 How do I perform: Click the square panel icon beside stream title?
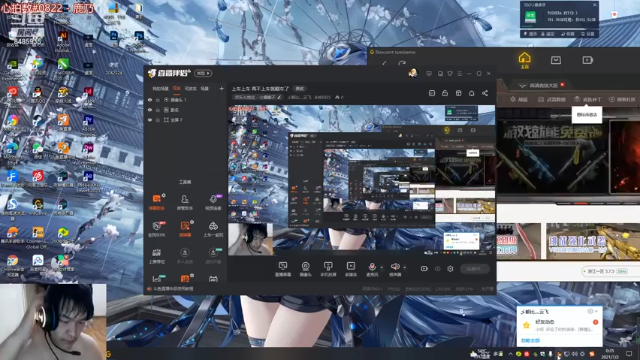point(432,93)
